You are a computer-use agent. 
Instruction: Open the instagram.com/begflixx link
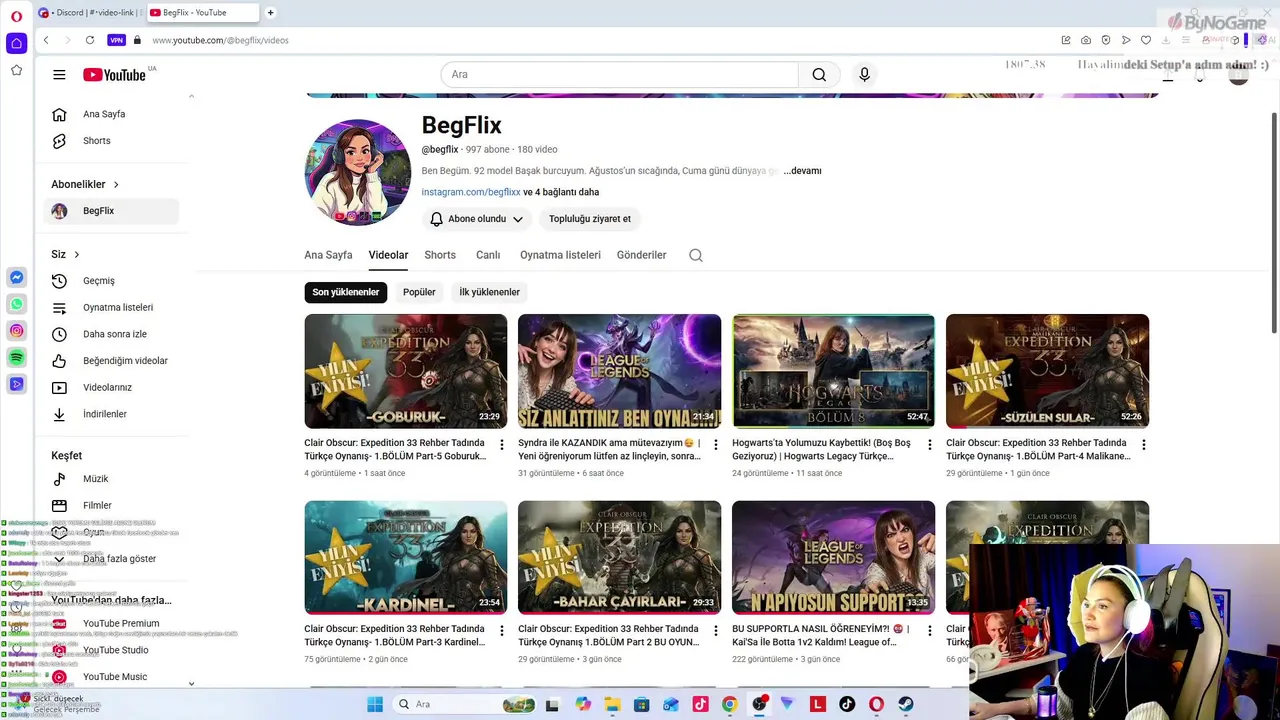pyautogui.click(x=471, y=192)
